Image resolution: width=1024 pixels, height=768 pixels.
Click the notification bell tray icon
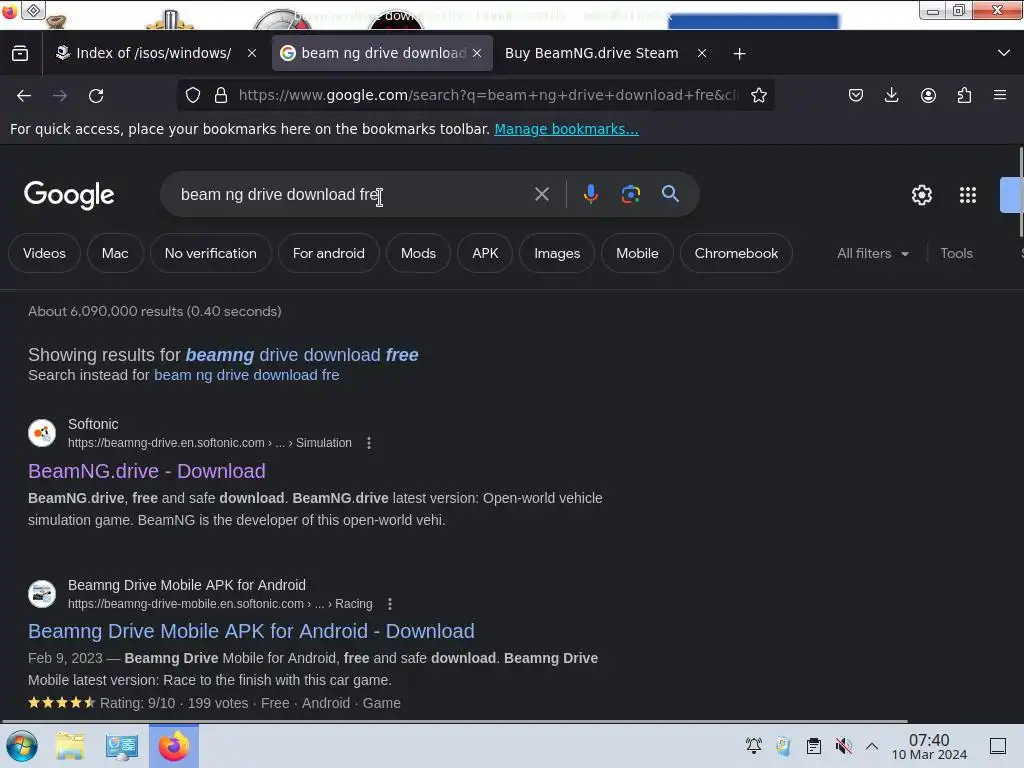coord(754,746)
